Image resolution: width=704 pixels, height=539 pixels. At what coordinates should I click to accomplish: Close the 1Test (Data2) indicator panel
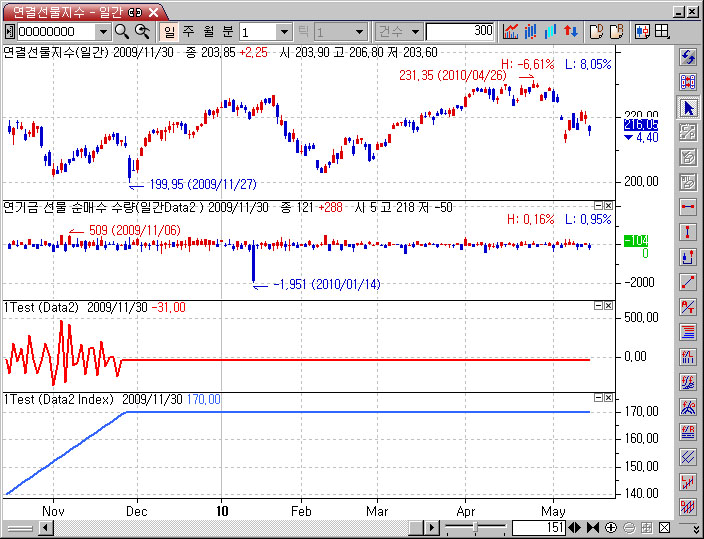[x=607, y=304]
